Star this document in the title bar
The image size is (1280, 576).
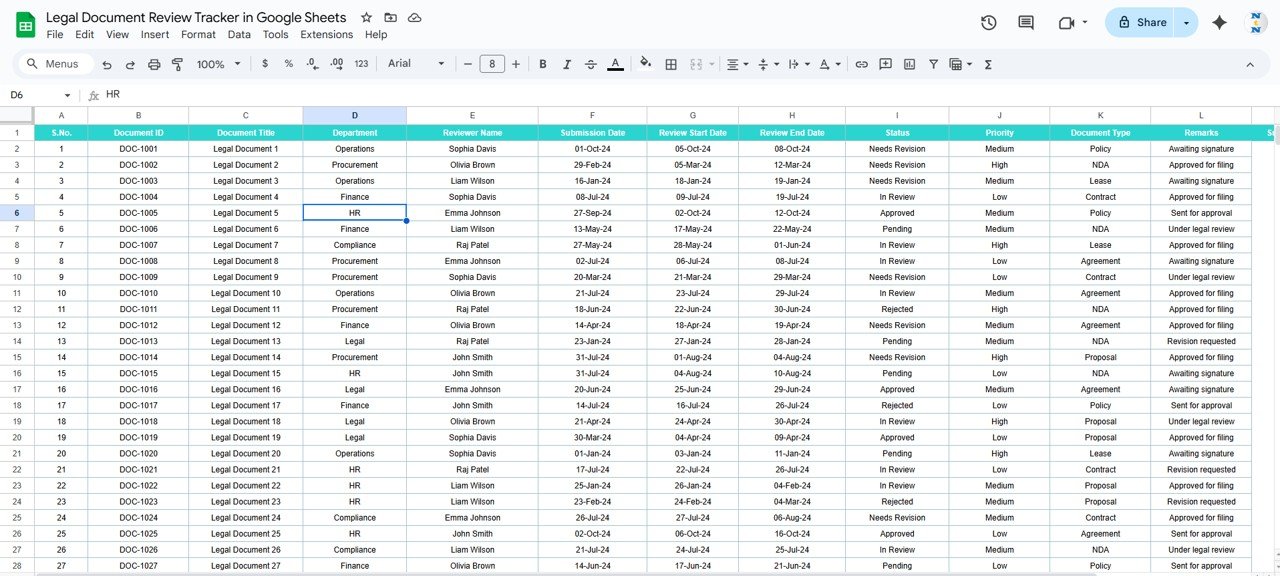click(x=366, y=18)
